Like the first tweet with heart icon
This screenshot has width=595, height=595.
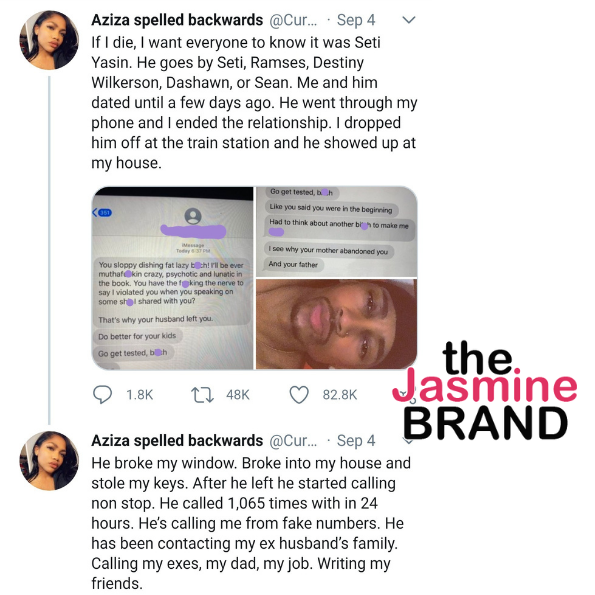299,395
